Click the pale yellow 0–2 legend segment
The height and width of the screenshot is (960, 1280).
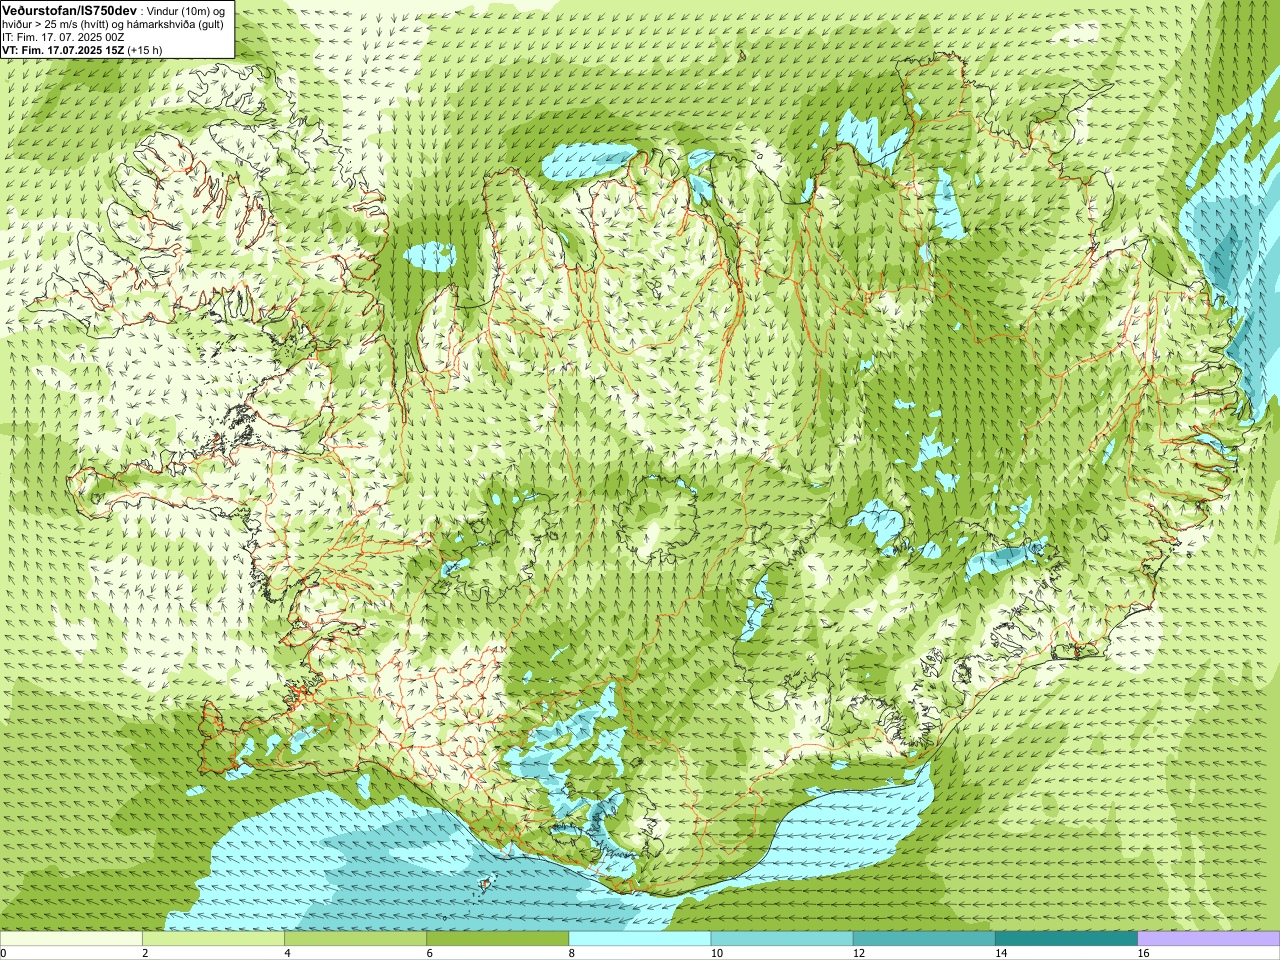(x=71, y=939)
